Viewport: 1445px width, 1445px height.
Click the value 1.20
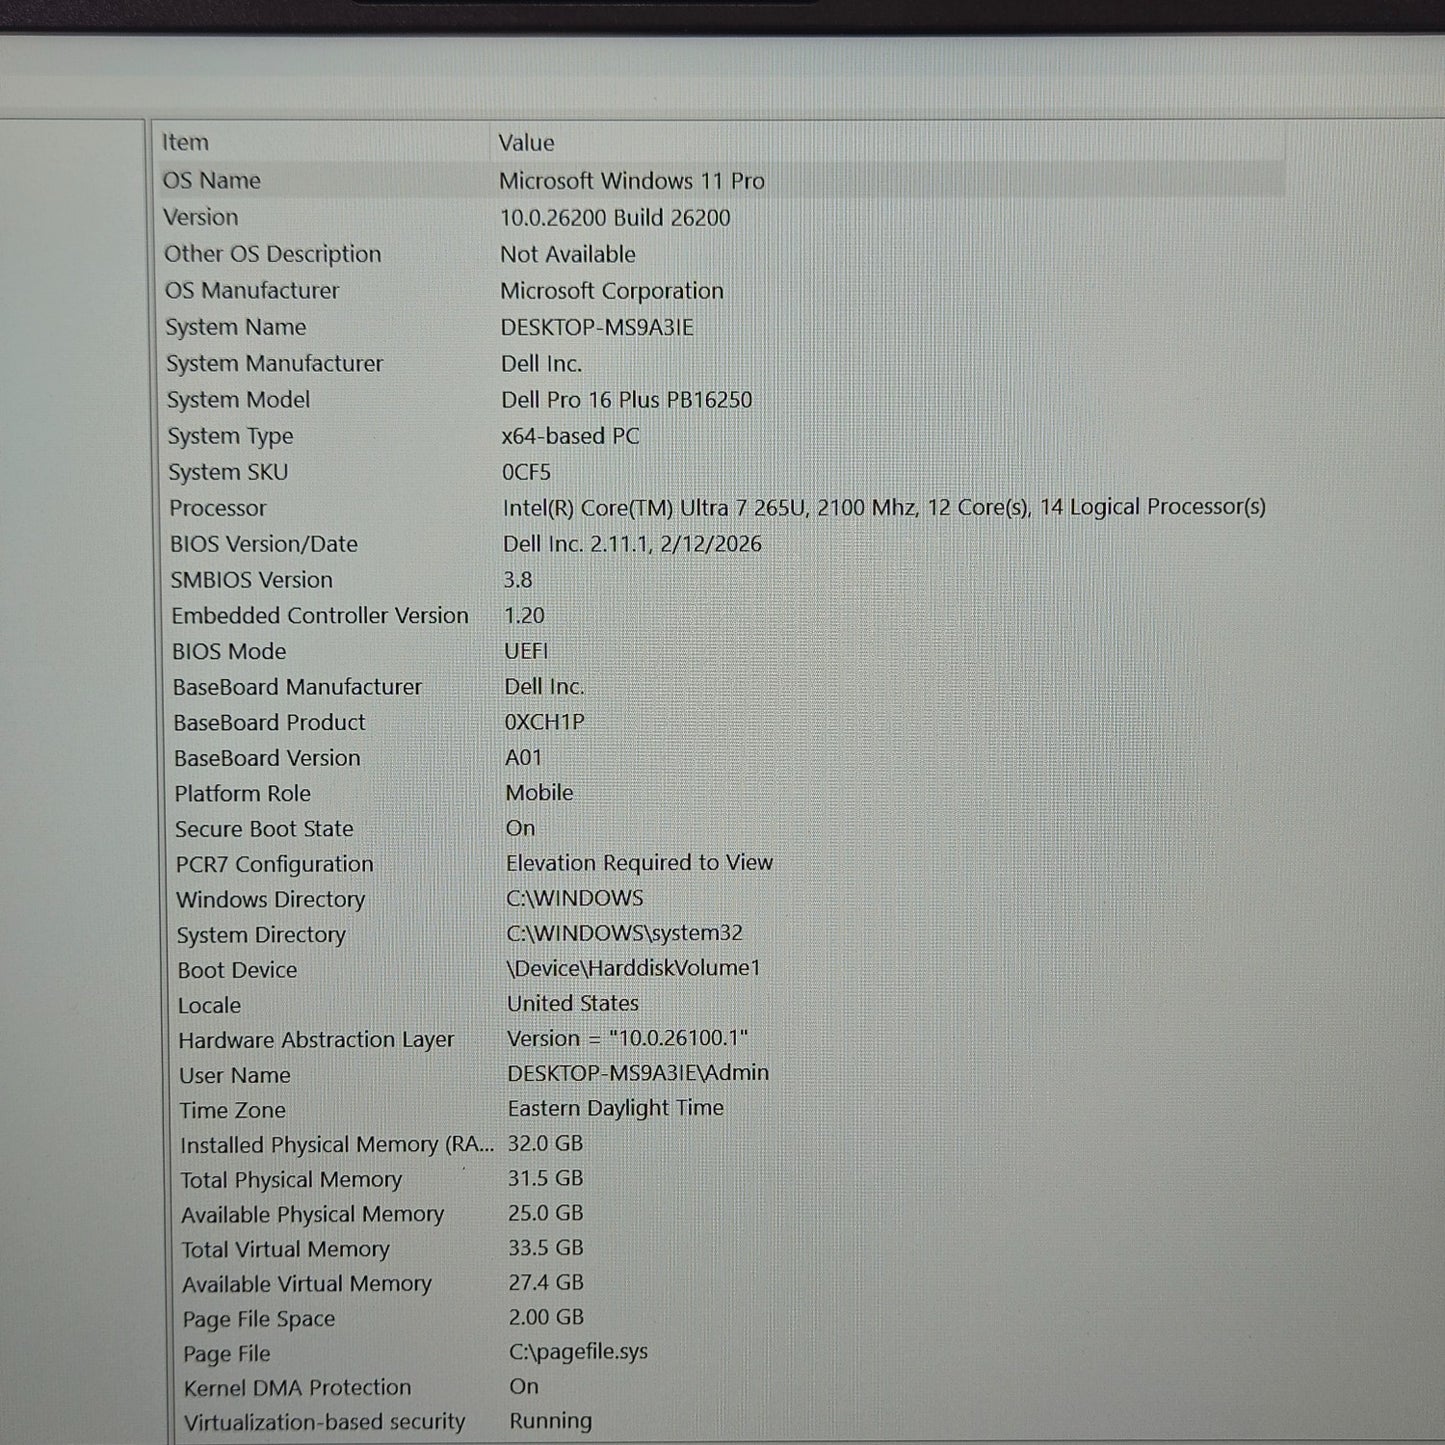(x=524, y=616)
